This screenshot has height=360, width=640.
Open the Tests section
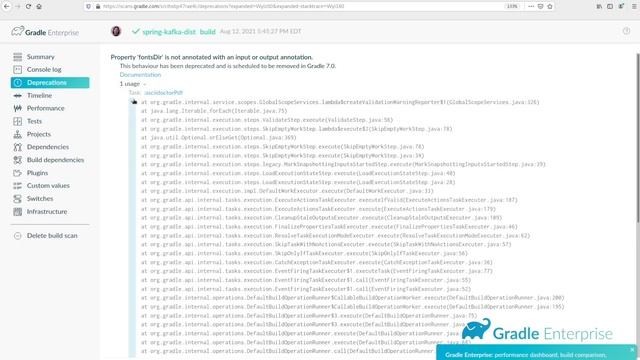coord(34,121)
